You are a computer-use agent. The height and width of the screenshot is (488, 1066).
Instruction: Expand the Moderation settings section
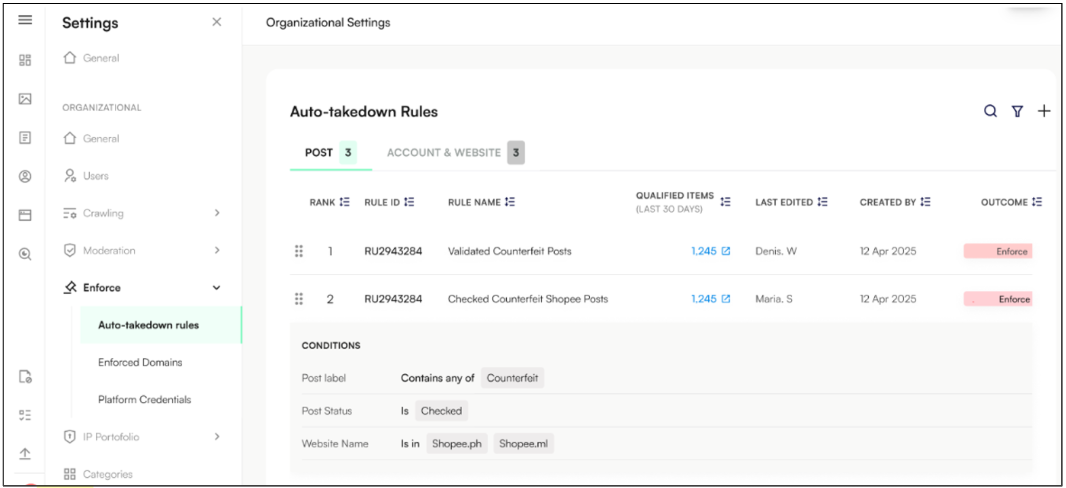click(x=217, y=250)
